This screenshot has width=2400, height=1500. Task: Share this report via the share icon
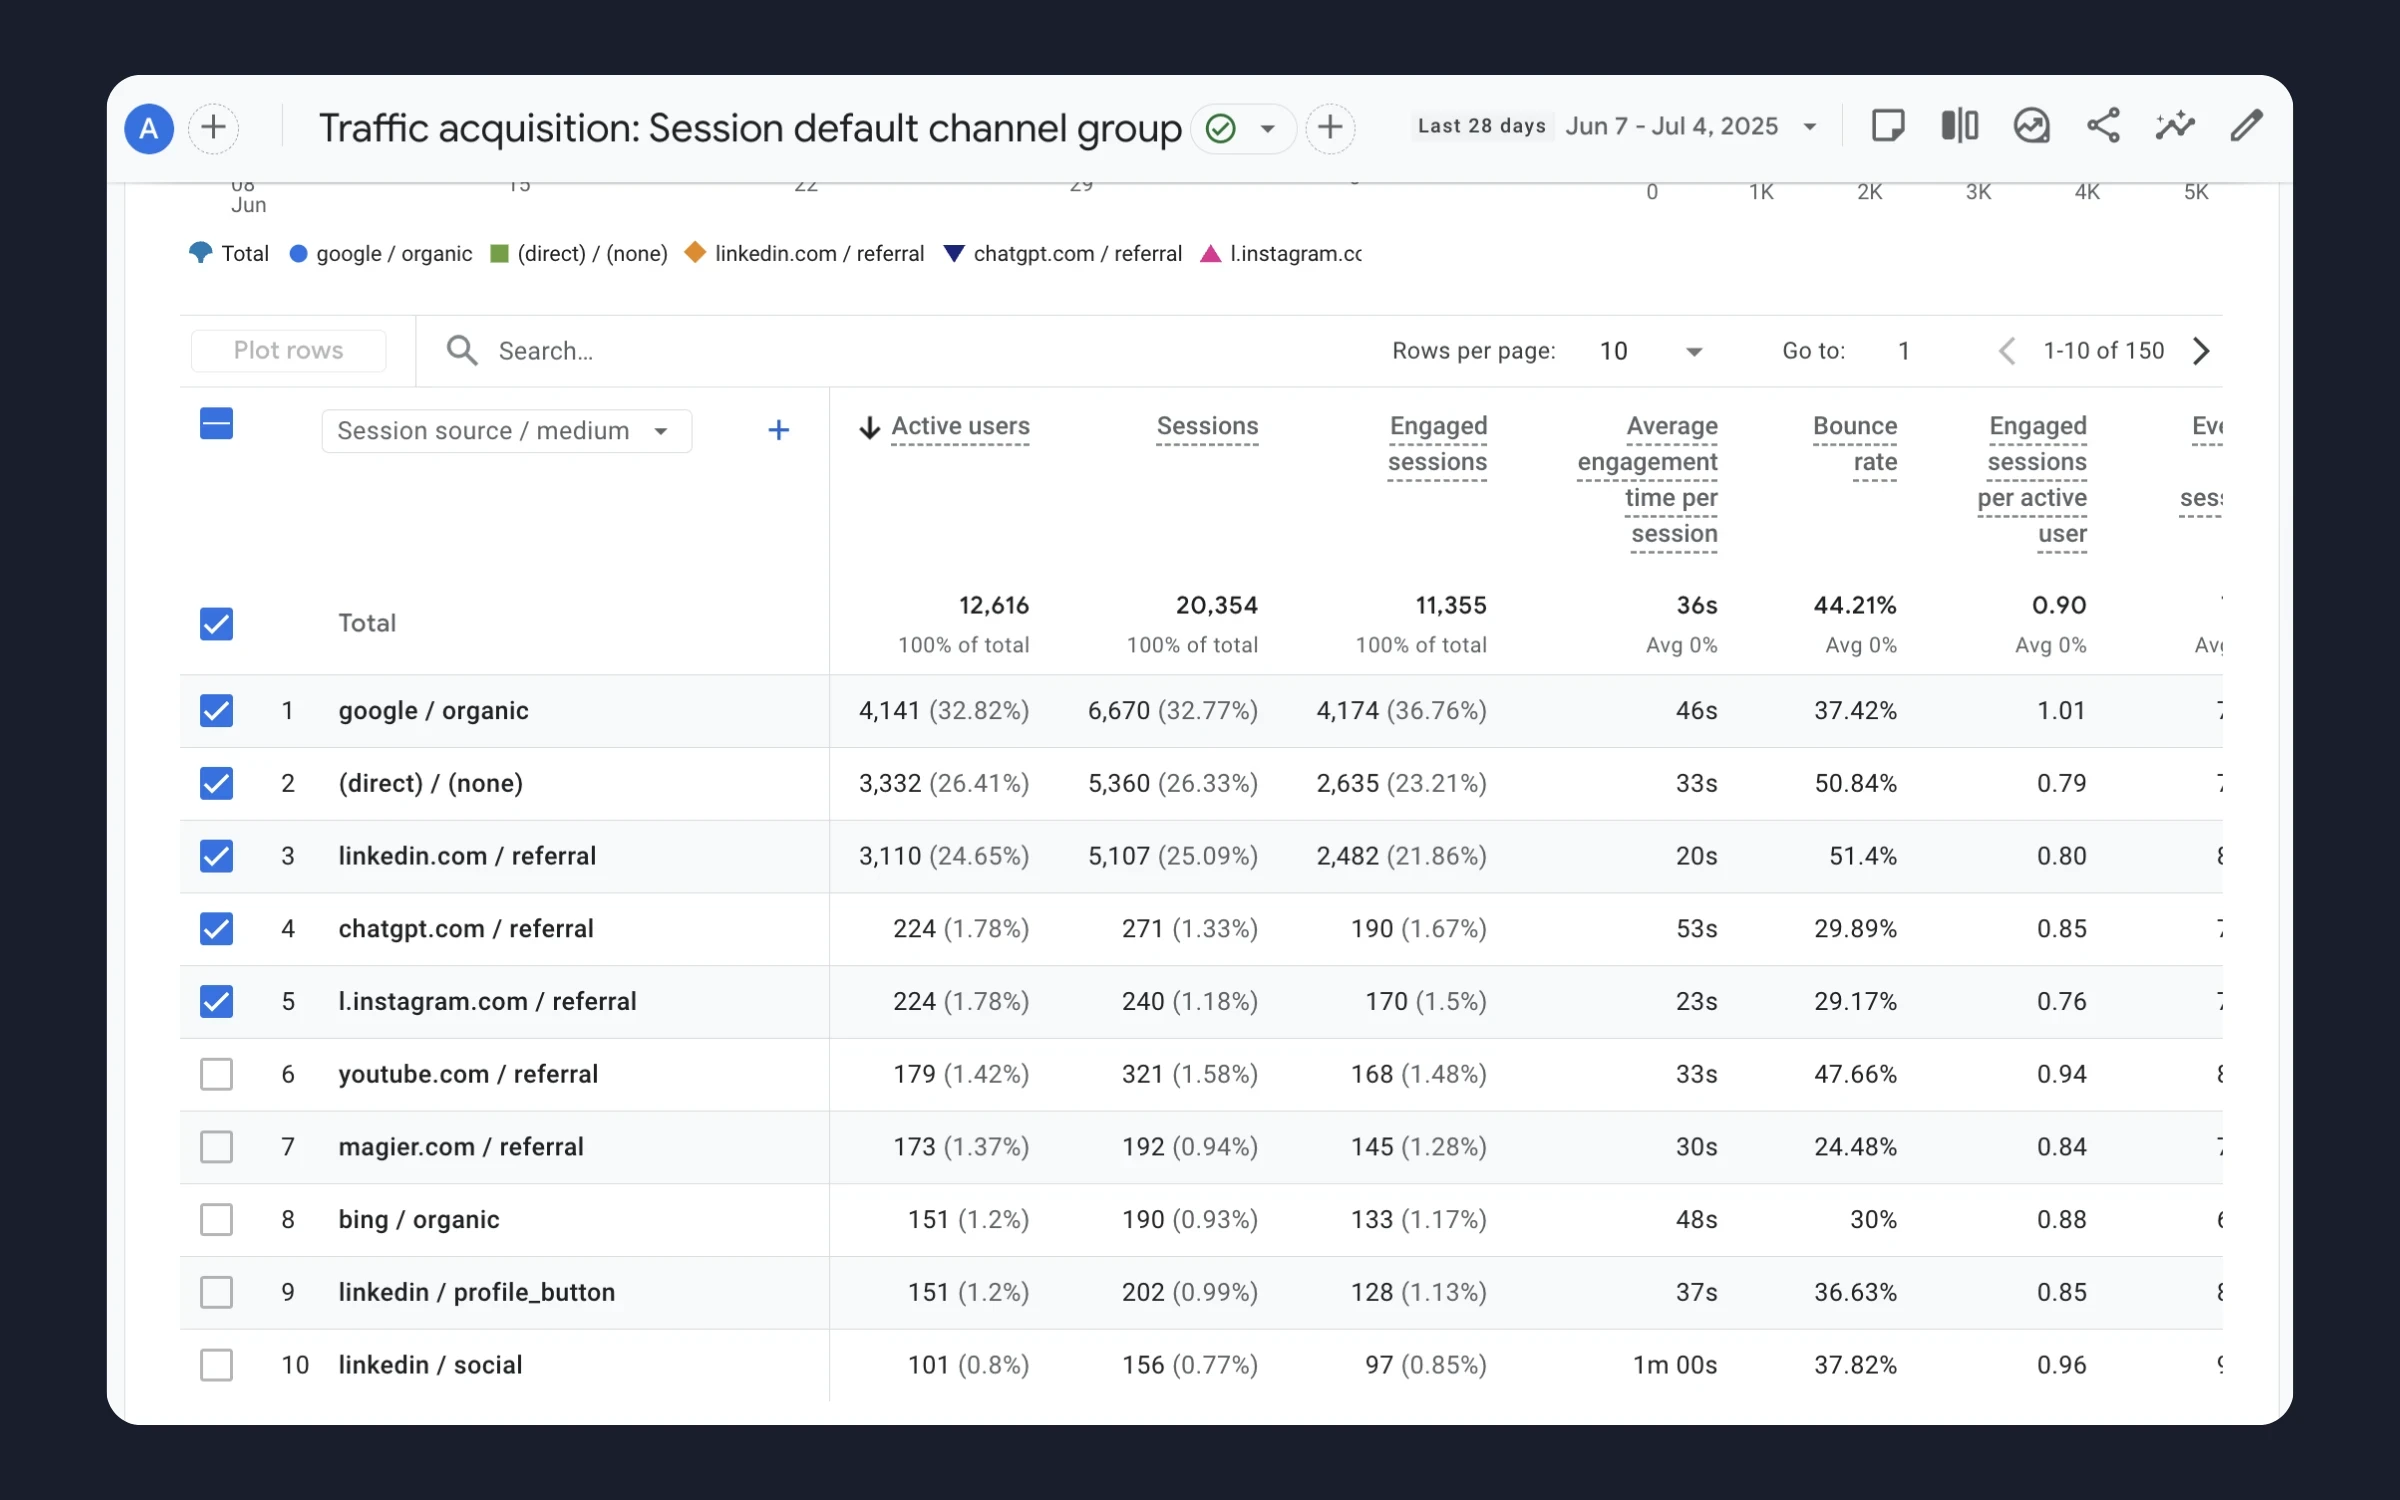click(x=2103, y=126)
